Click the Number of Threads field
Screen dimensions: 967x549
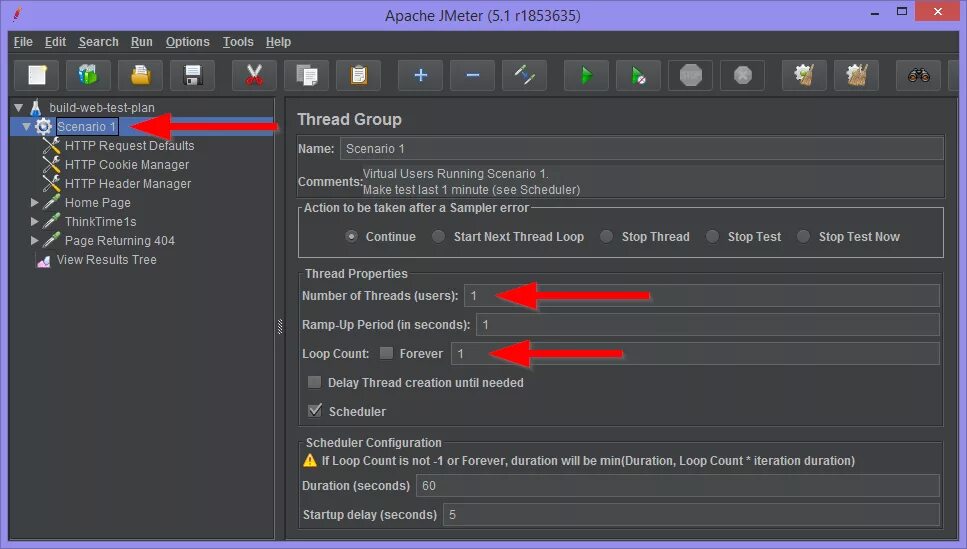(701, 295)
